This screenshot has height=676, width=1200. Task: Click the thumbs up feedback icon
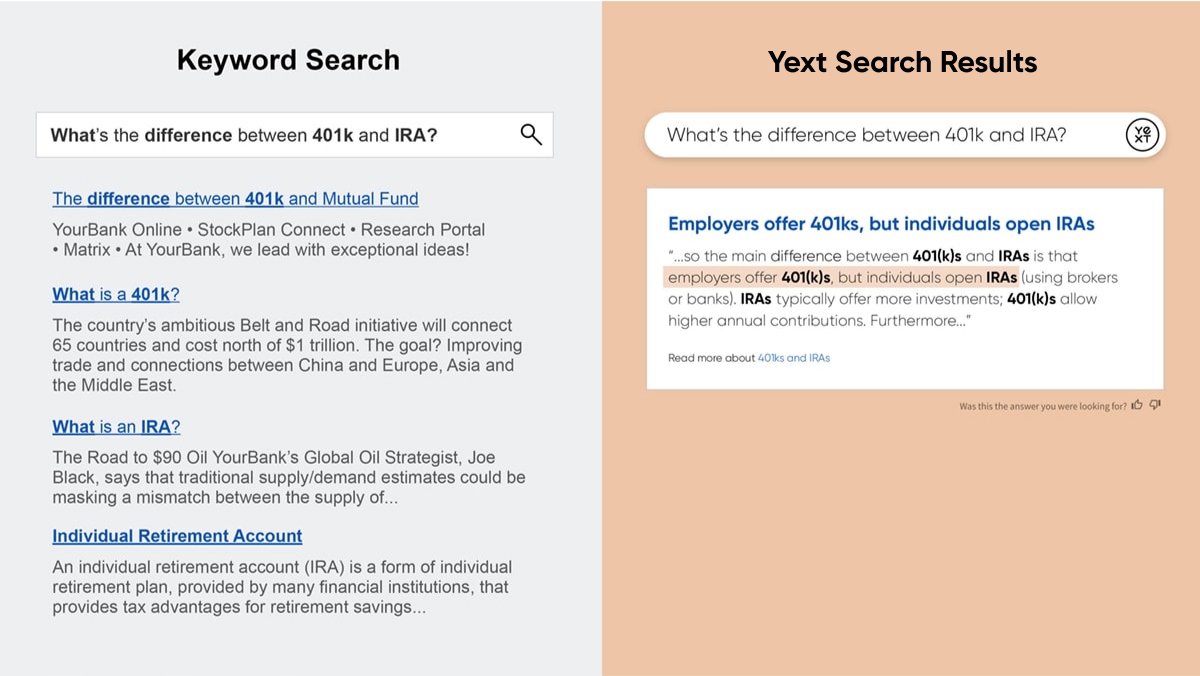point(1136,405)
